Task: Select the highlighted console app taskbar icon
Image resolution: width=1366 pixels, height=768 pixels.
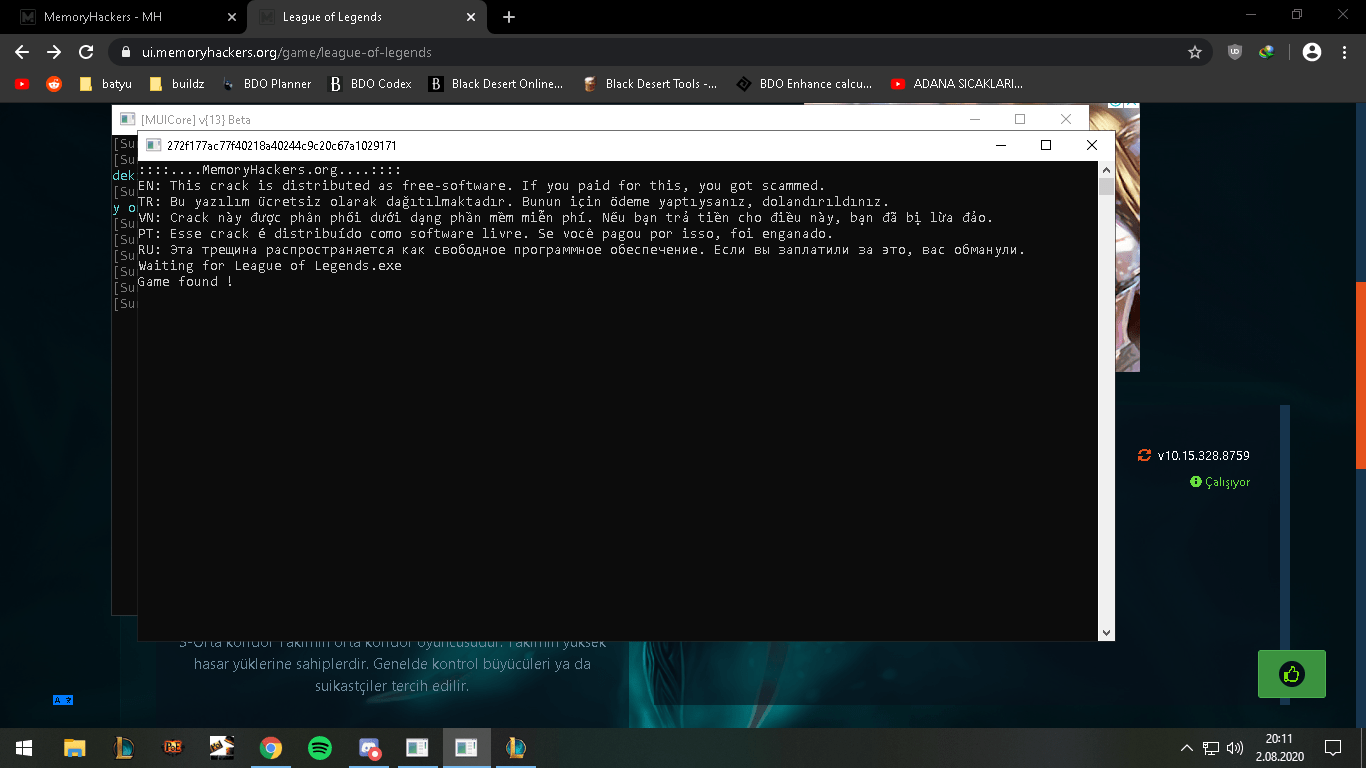Action: (x=467, y=747)
